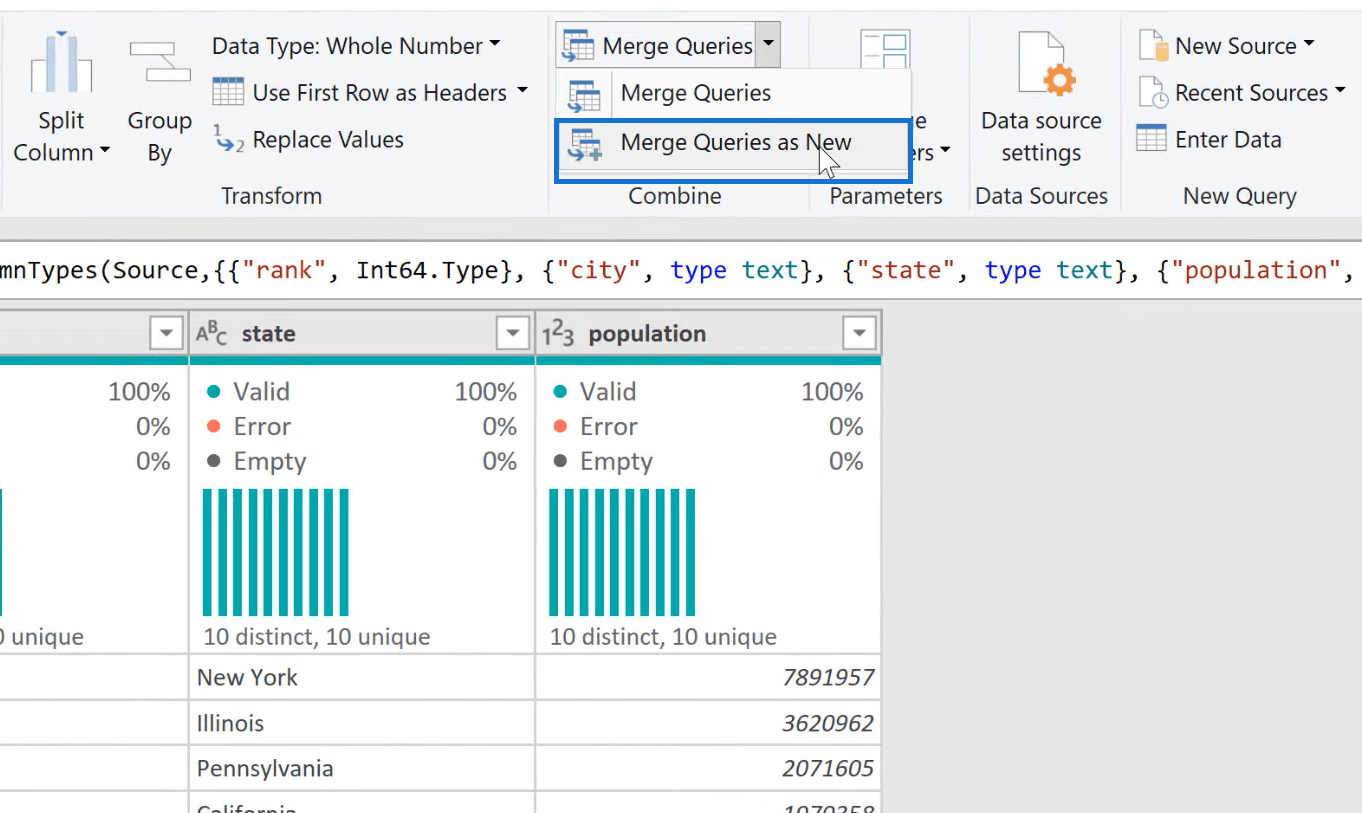Choose Merge Queries as New menu item
Image resolution: width=1362 pixels, height=813 pixels.
(x=733, y=143)
